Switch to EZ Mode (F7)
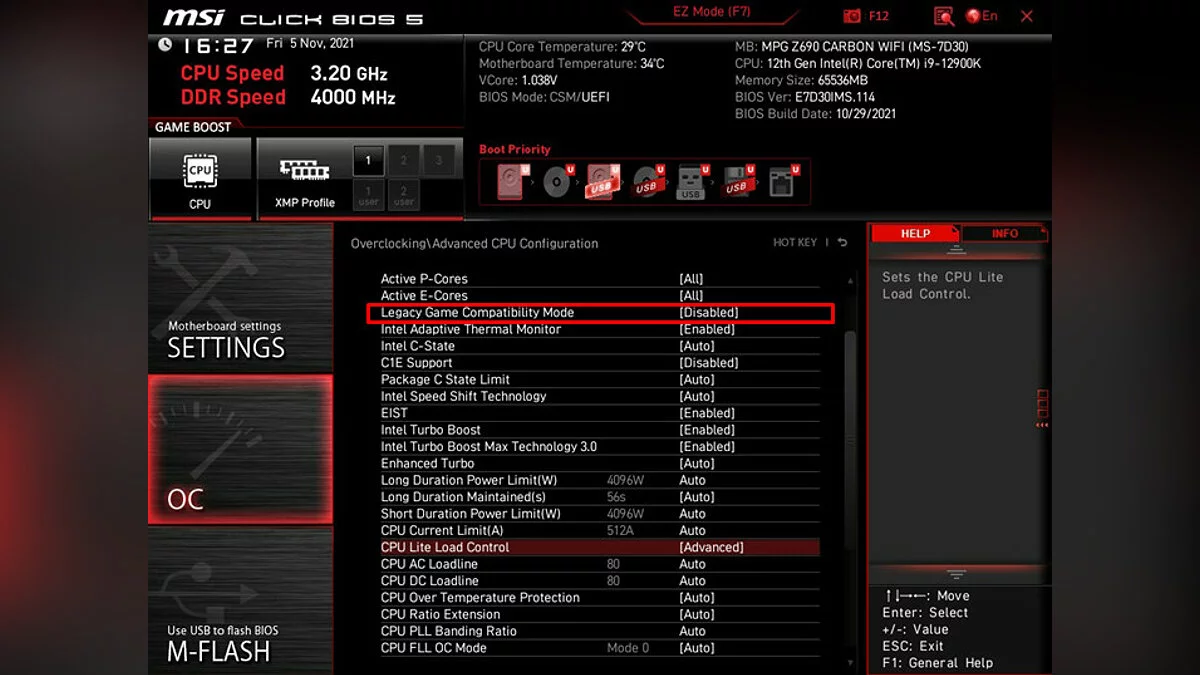 [711, 13]
